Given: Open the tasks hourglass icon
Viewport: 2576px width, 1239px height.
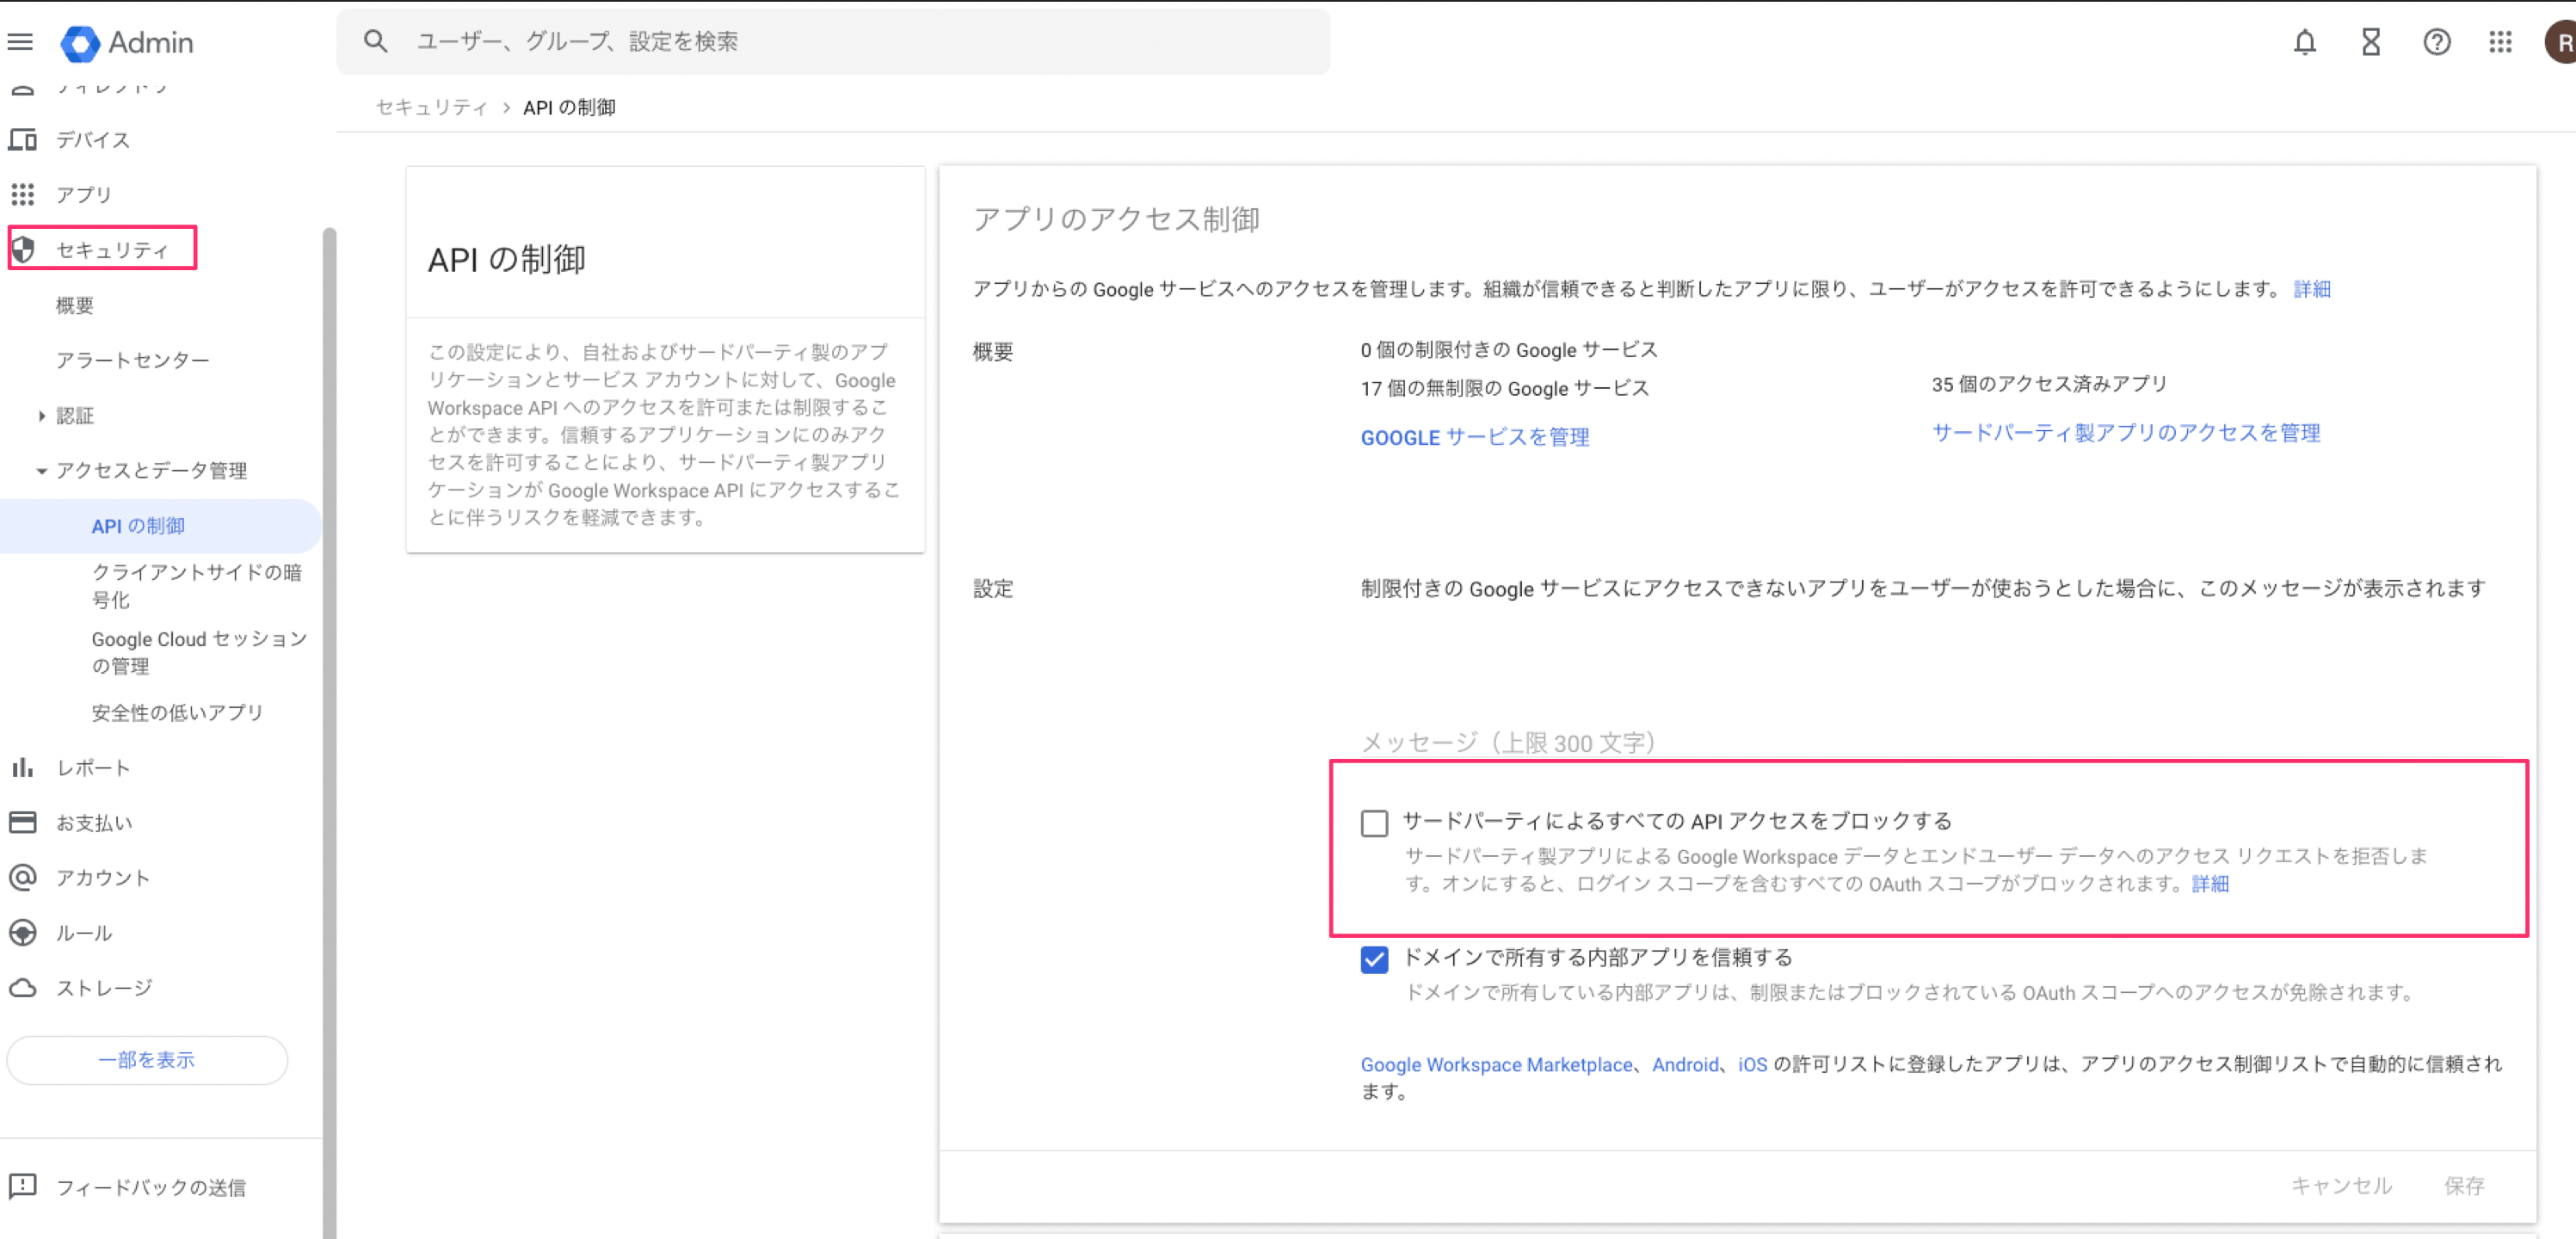Looking at the screenshot, I should (x=2370, y=42).
